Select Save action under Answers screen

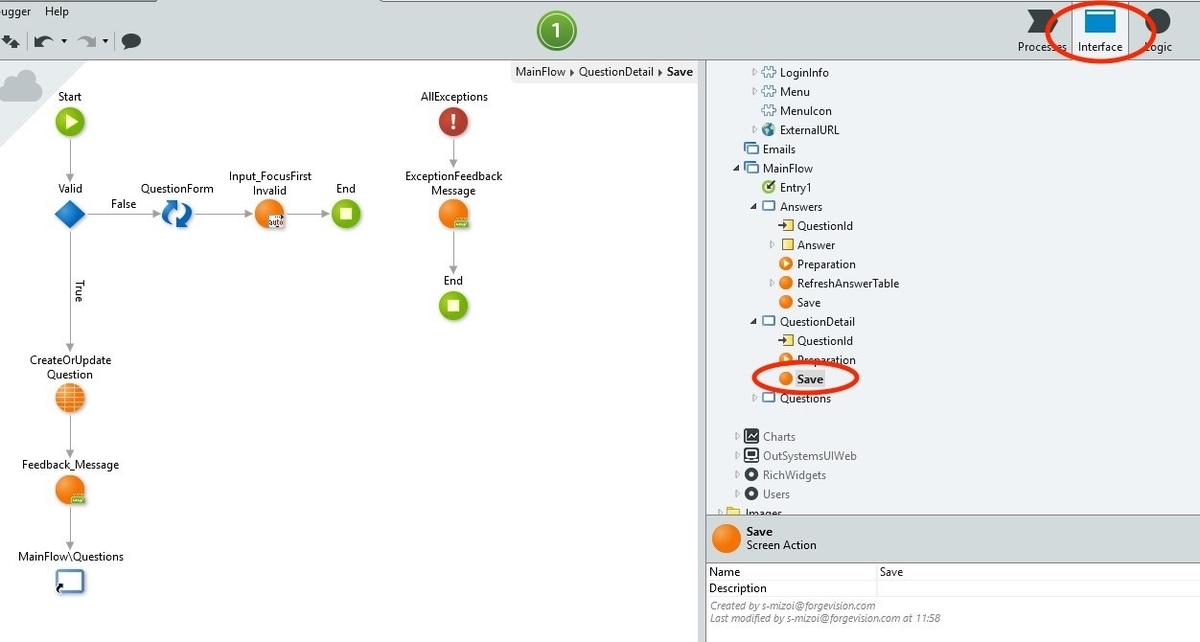click(809, 302)
